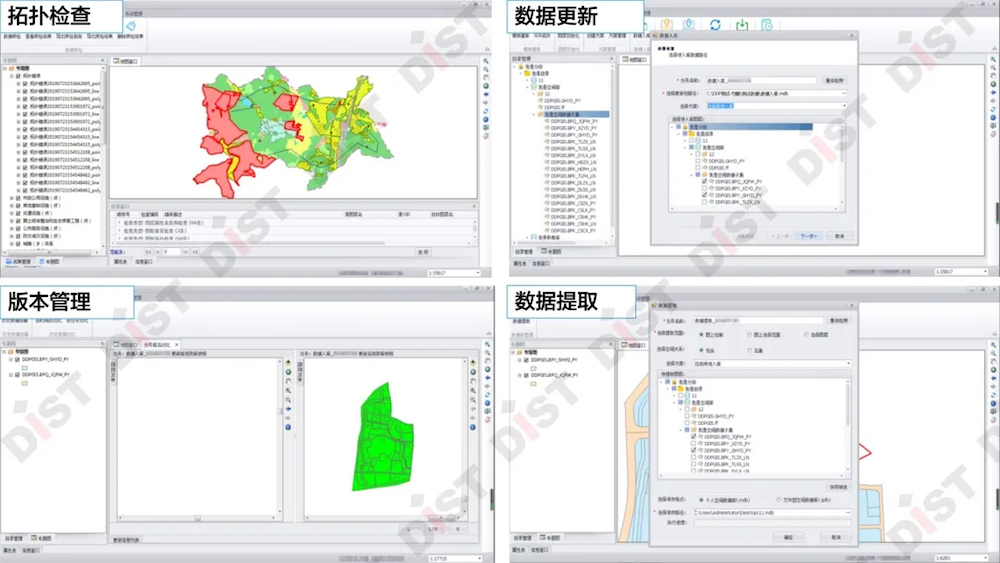Image resolution: width=1000 pixels, height=563 pixels.
Task: Click 下一步 in the data update wizard
Action: pos(808,236)
